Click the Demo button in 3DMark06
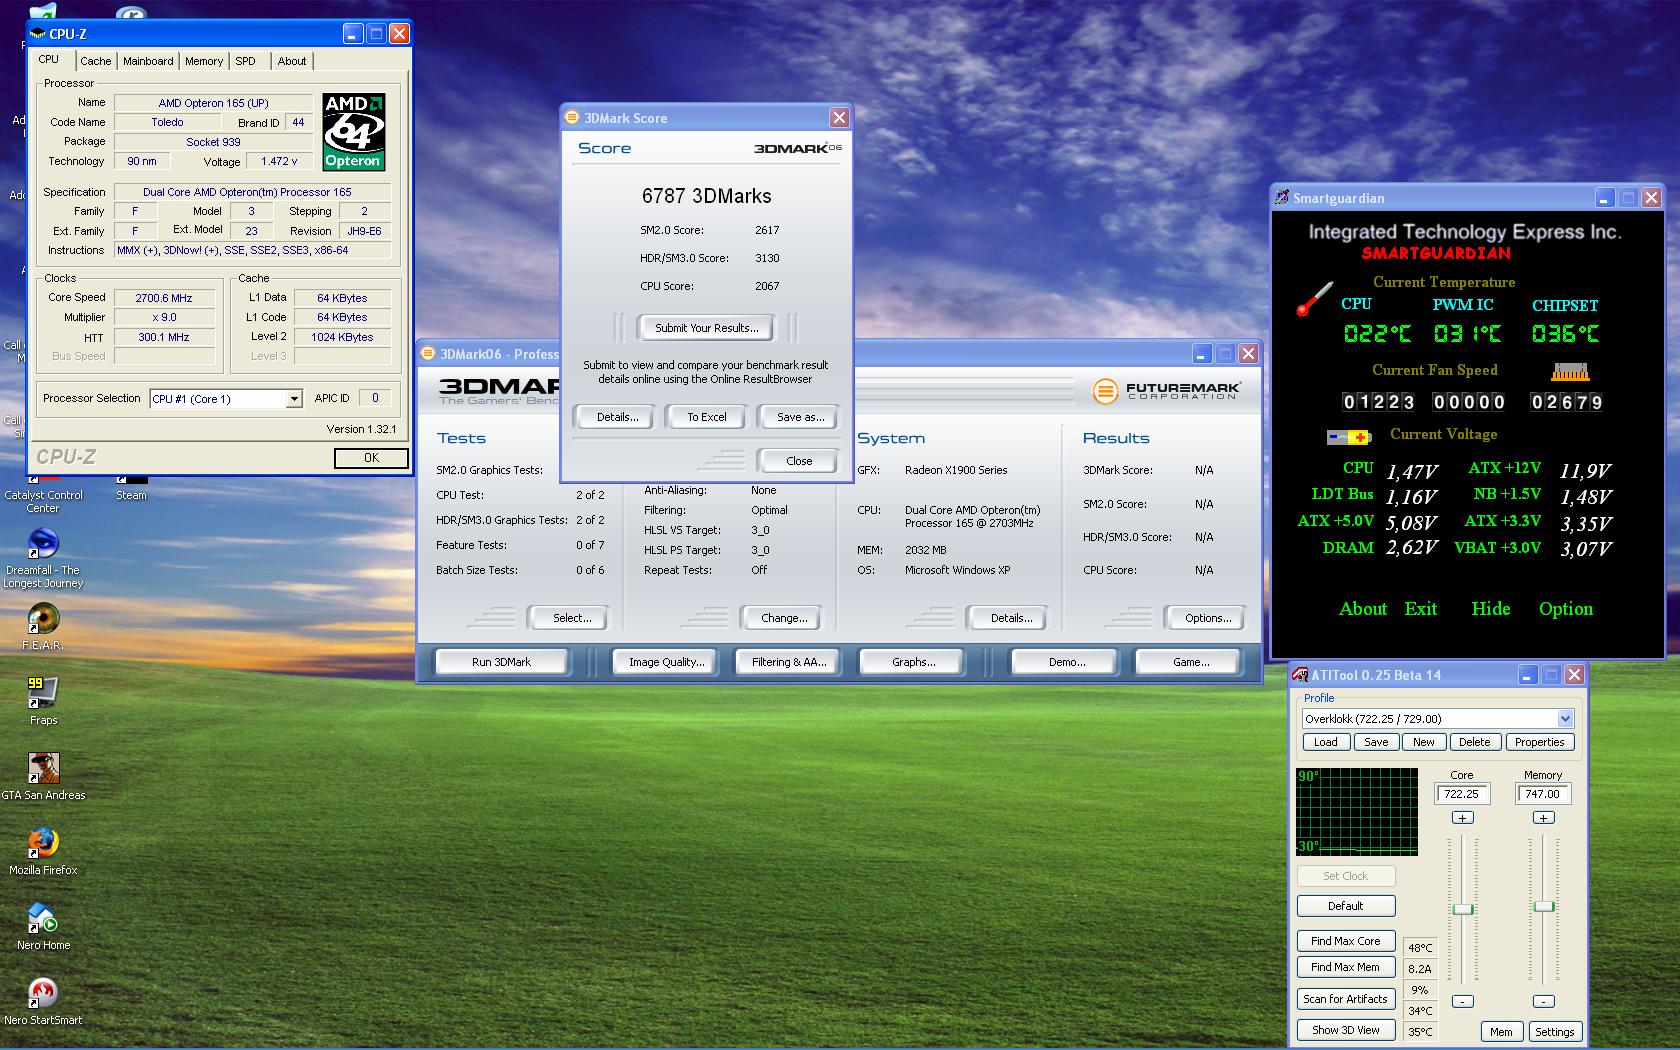The height and width of the screenshot is (1050, 1680). point(1067,662)
